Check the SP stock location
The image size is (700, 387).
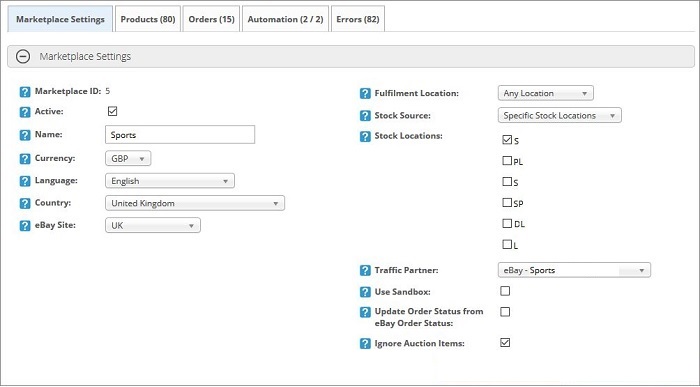pos(507,203)
